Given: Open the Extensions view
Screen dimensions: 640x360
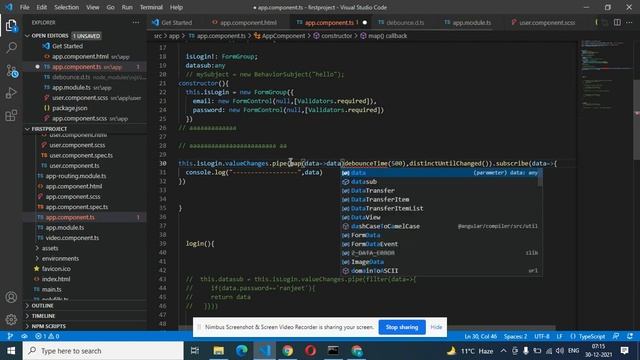Looking at the screenshot, I should [11, 116].
